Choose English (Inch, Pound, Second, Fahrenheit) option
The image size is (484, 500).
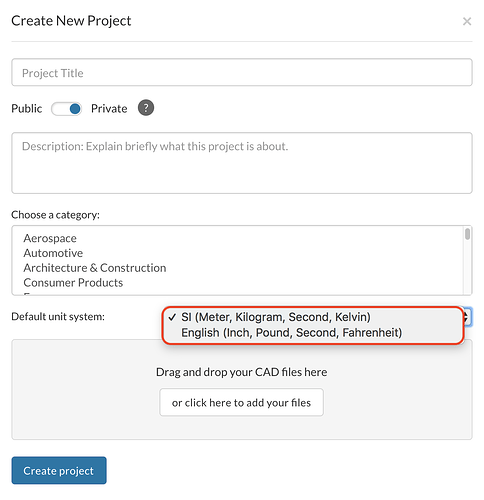pos(291,333)
